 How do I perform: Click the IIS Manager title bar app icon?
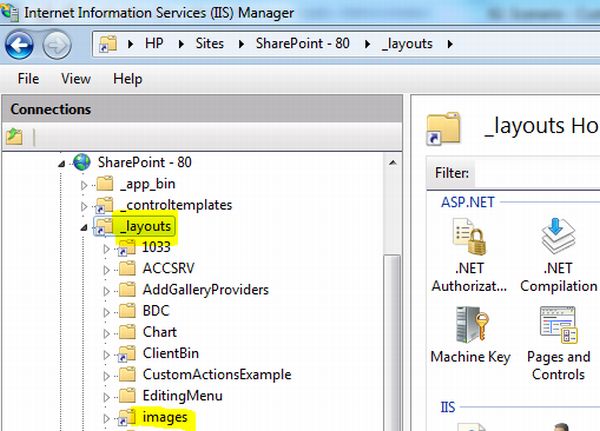point(10,13)
